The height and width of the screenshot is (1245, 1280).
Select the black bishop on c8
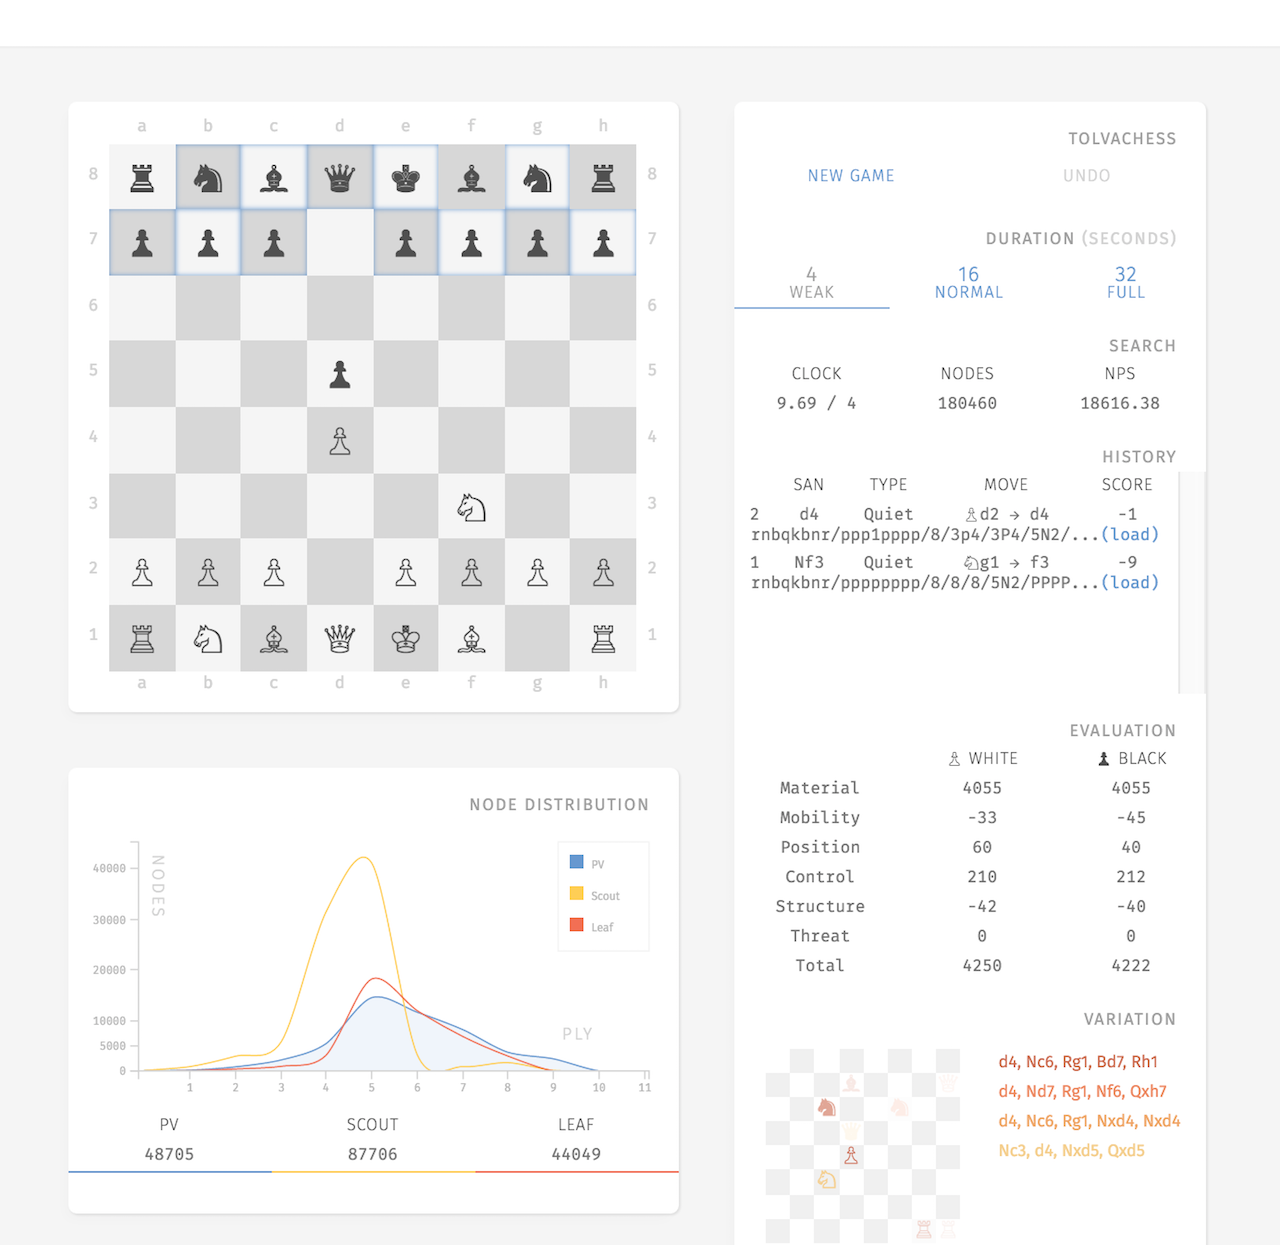pos(274,178)
